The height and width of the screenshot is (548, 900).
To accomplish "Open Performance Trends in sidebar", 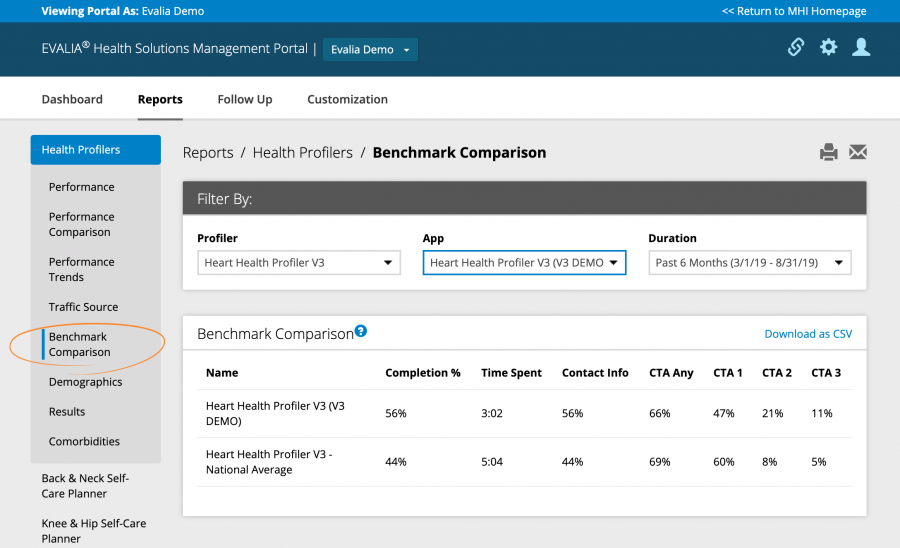I will coord(82,269).
